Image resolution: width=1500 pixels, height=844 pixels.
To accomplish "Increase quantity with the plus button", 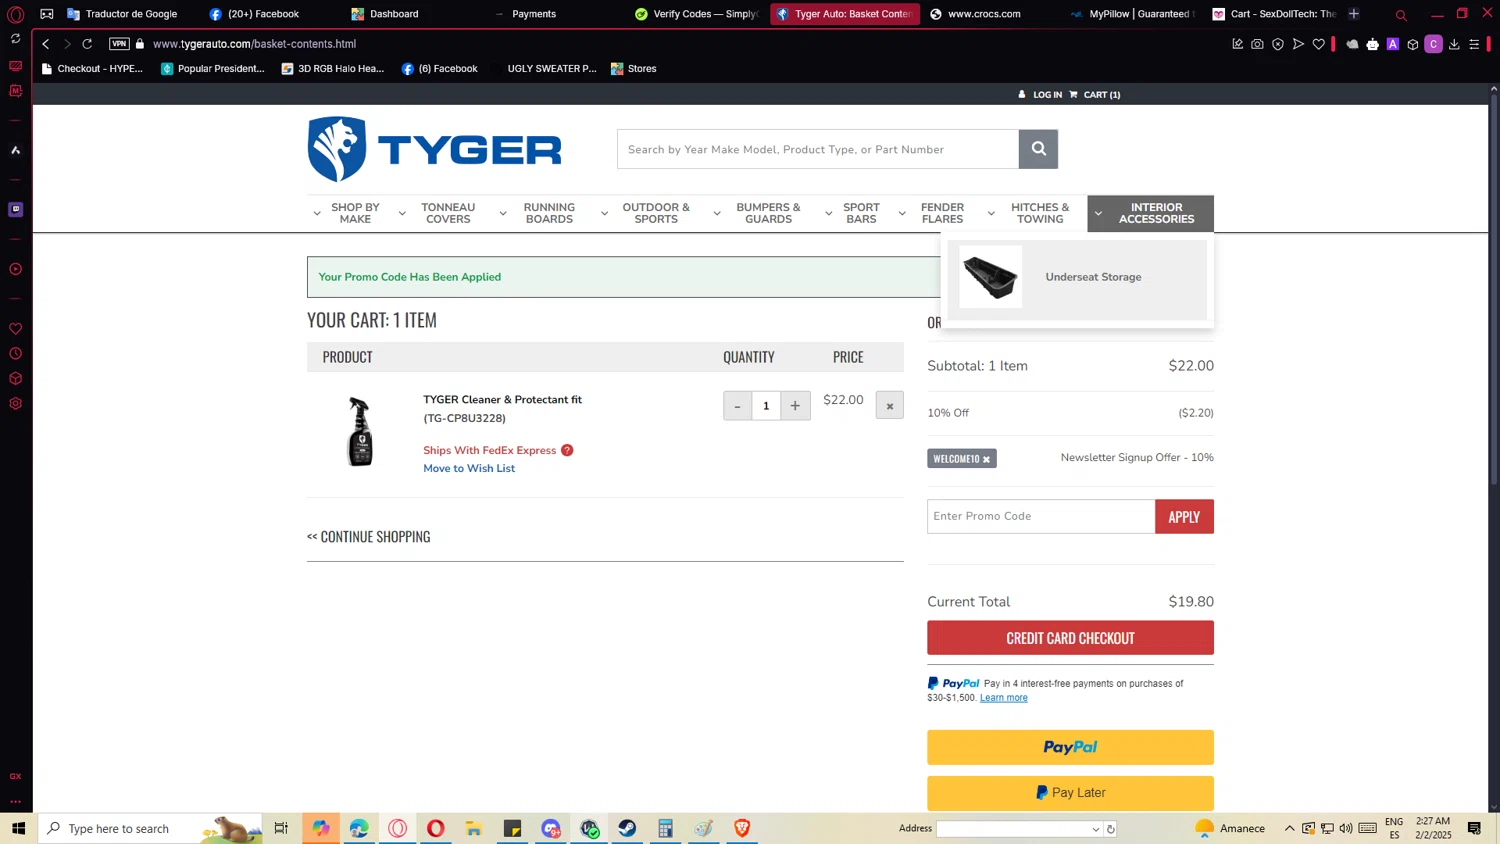I will [x=795, y=406].
